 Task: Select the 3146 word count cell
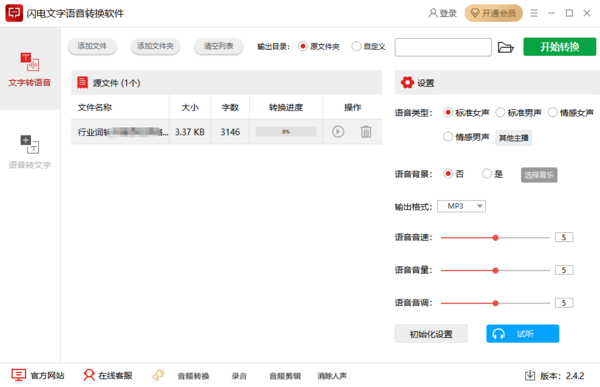click(230, 132)
